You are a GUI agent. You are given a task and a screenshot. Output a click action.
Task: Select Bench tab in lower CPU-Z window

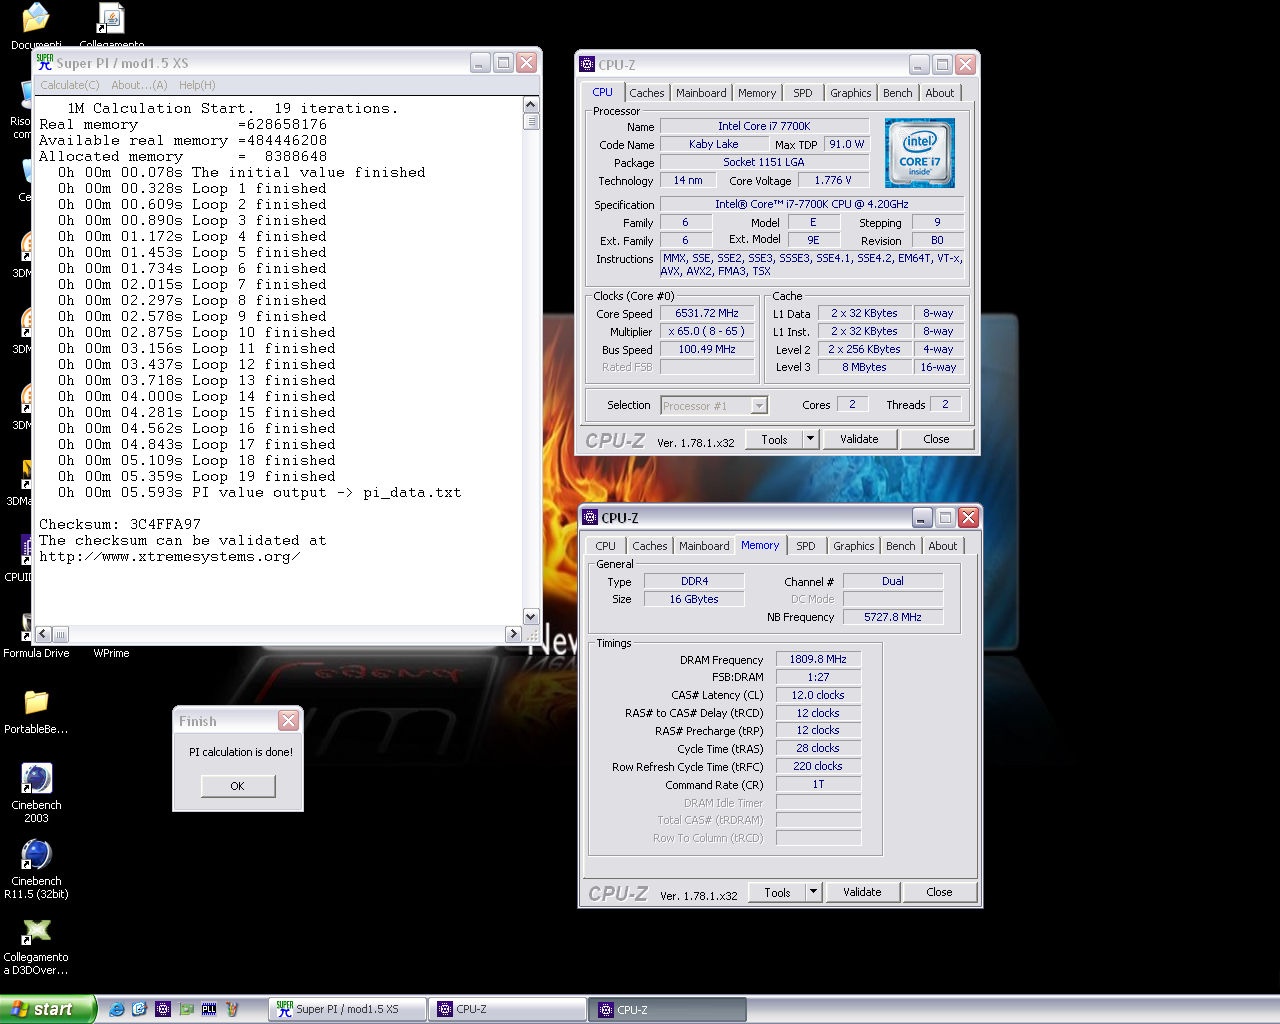click(901, 546)
